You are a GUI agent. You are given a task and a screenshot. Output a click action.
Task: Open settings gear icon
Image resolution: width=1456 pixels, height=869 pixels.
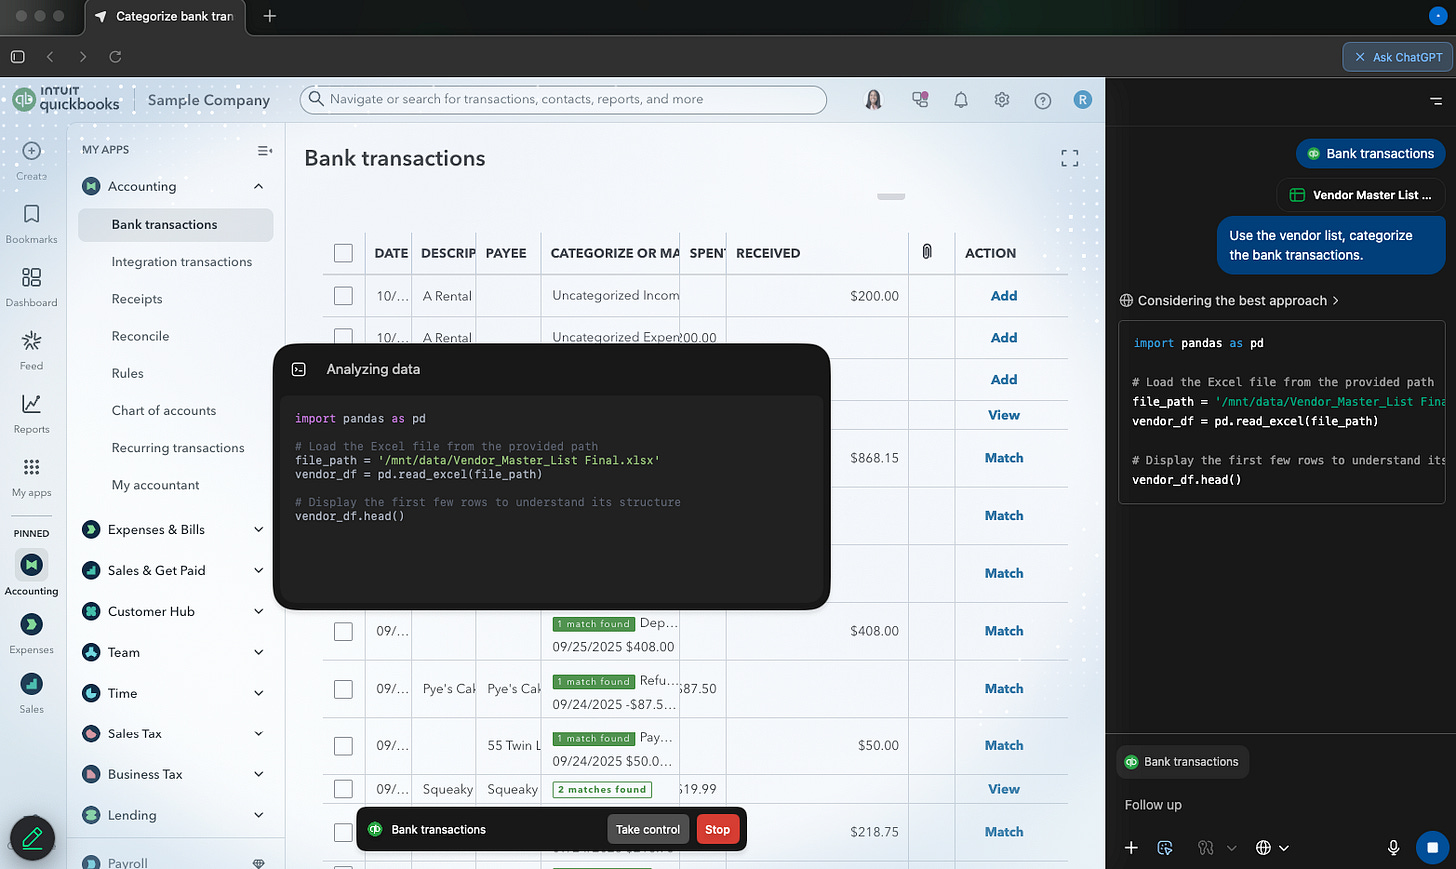point(1002,100)
